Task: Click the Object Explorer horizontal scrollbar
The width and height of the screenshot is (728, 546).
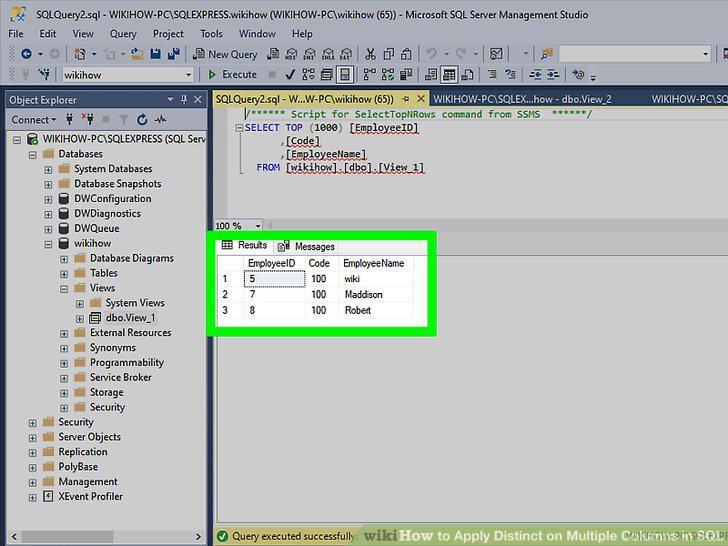Action: pyautogui.click(x=106, y=537)
